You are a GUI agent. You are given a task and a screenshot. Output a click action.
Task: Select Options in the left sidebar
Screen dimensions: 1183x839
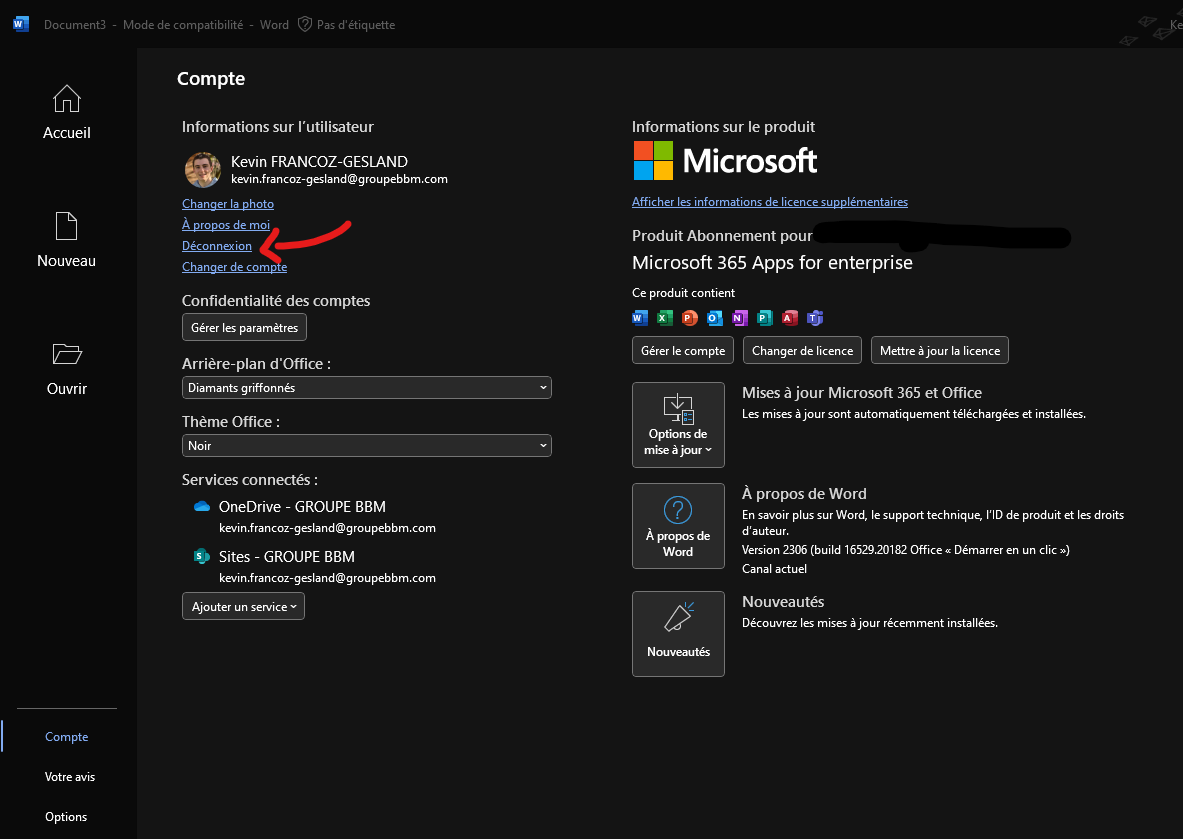tap(66, 817)
